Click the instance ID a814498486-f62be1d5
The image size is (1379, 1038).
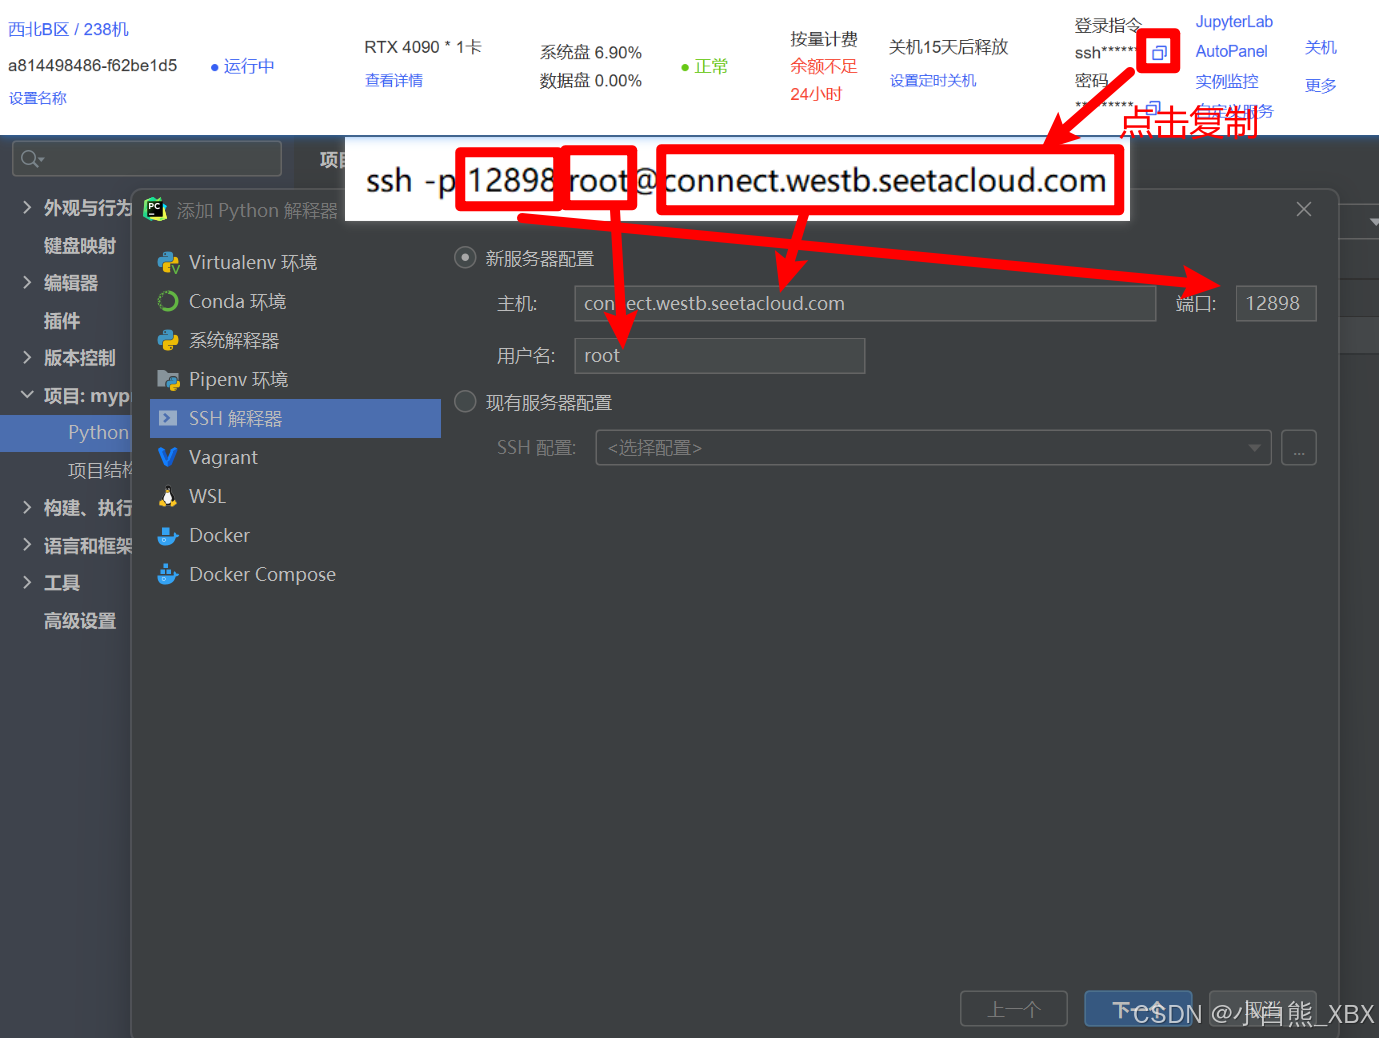pos(93,65)
